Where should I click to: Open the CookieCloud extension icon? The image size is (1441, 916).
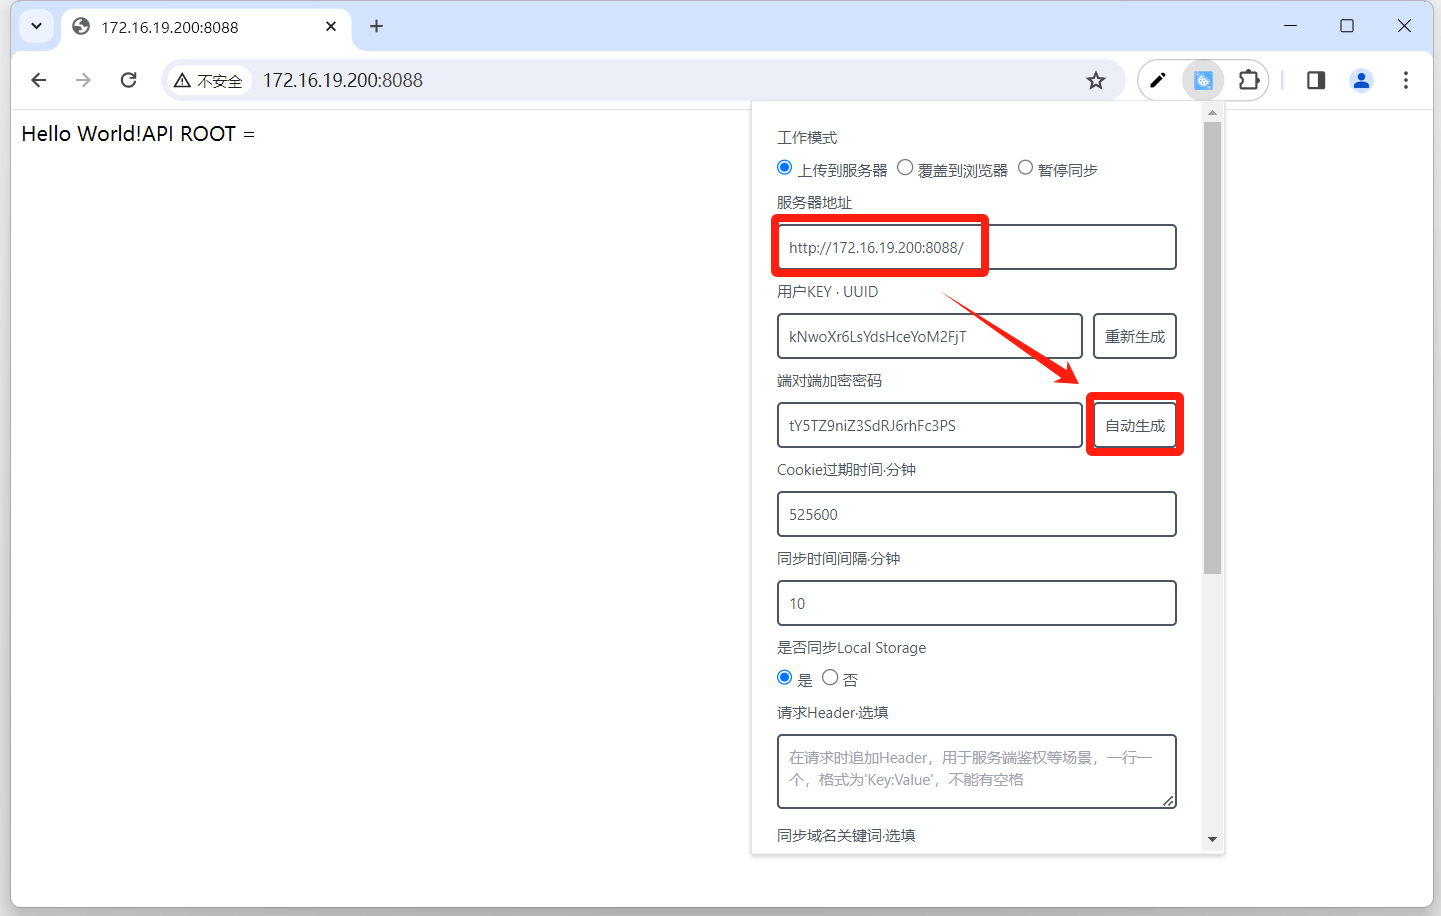click(x=1203, y=80)
